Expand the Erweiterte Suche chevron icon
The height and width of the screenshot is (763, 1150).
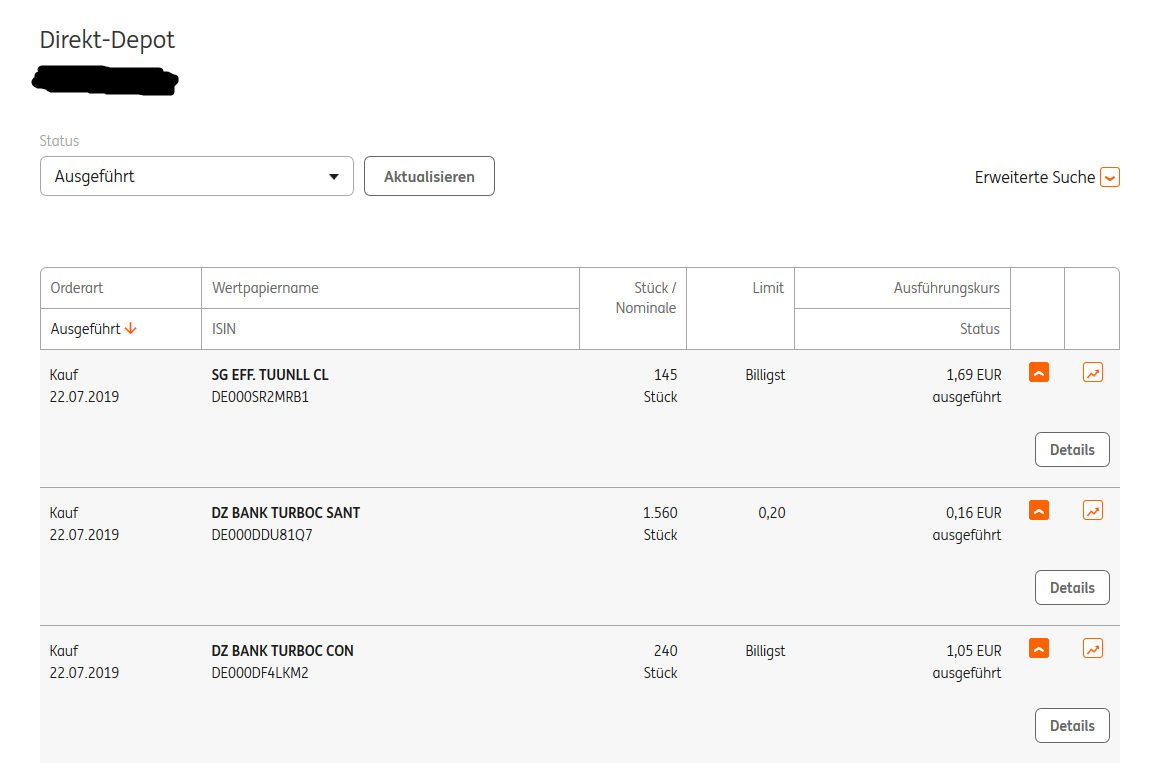pos(1109,177)
